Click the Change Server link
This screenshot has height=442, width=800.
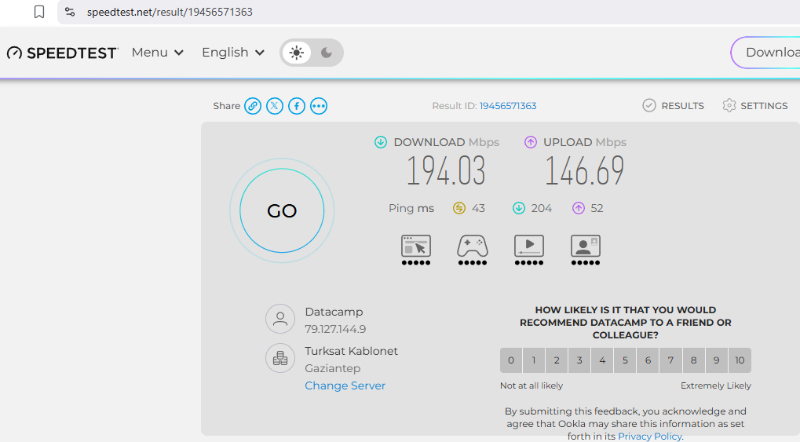click(345, 386)
